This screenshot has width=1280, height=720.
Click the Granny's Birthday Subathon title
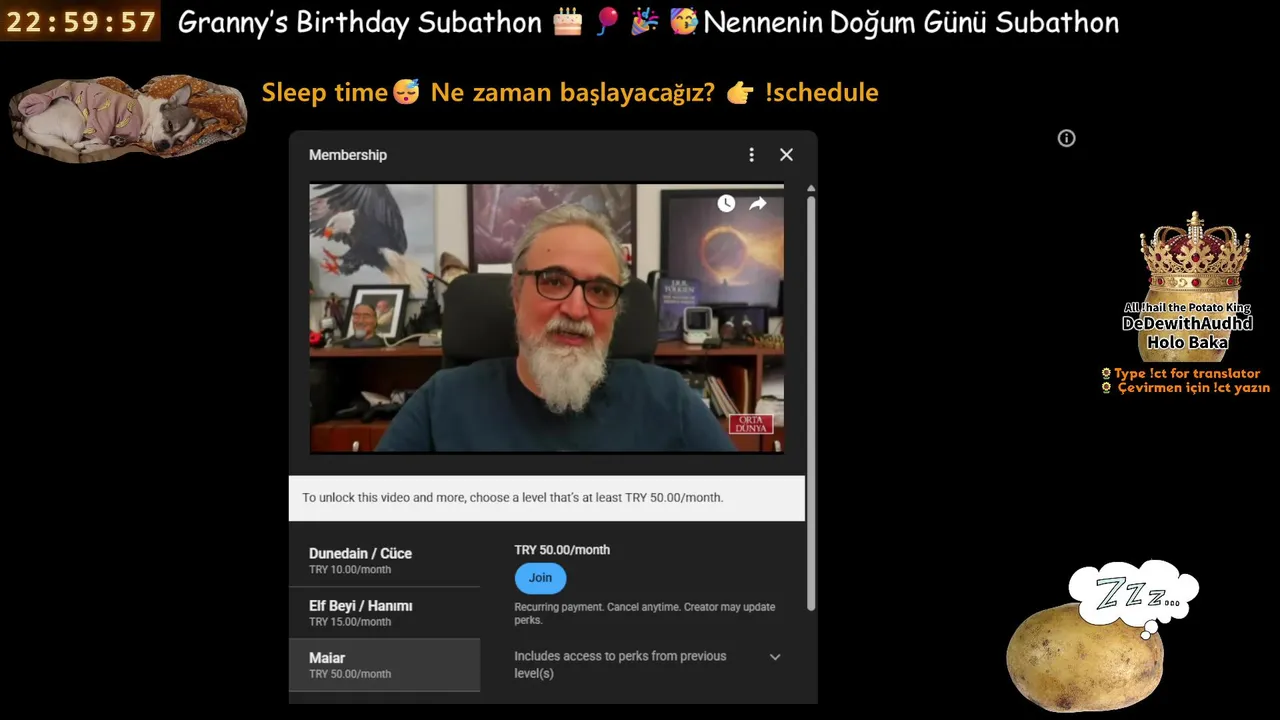pyautogui.click(x=359, y=23)
